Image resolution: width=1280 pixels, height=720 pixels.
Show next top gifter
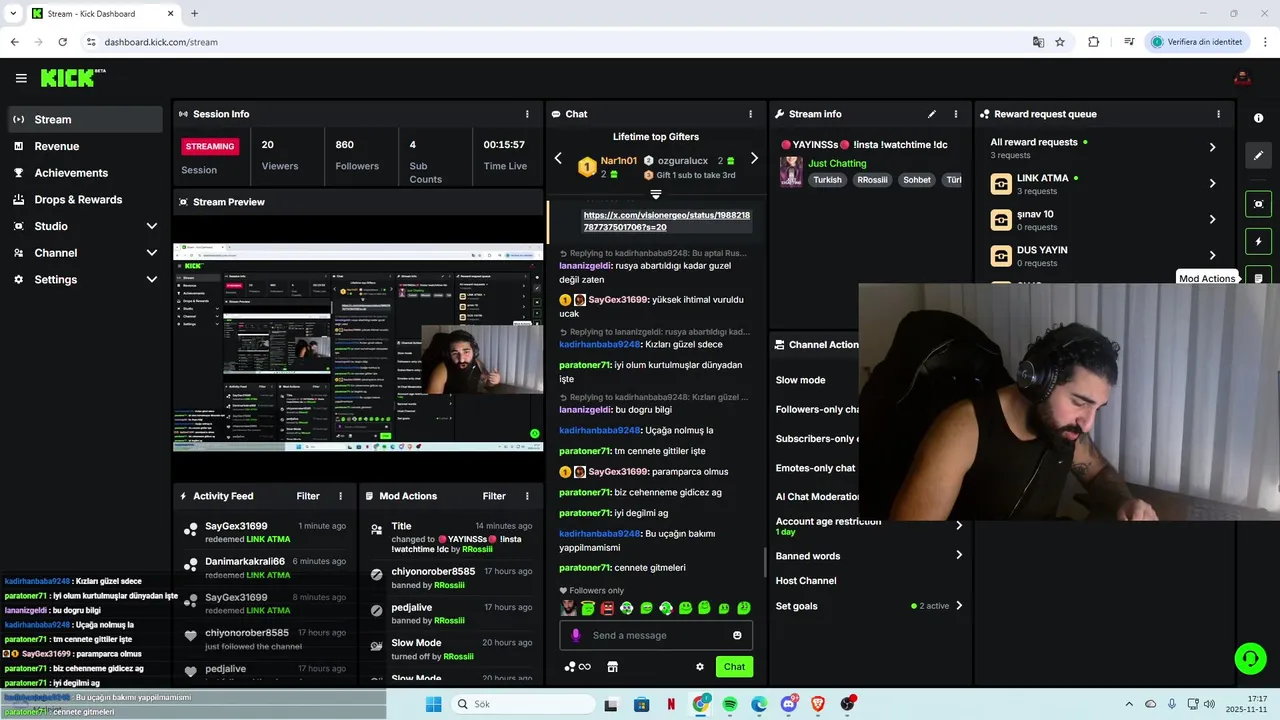click(754, 158)
